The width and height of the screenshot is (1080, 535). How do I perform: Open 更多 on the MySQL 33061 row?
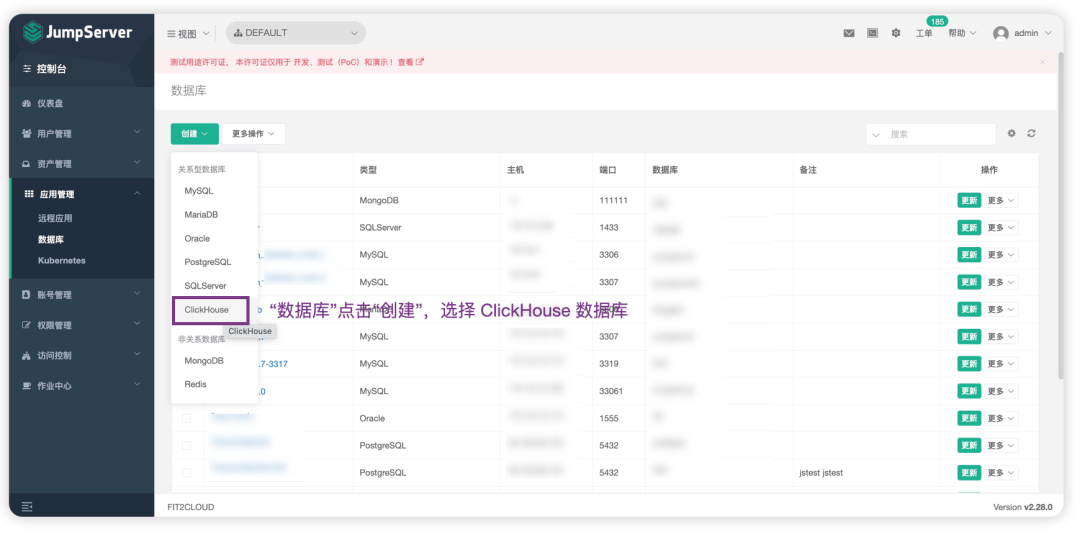1001,391
